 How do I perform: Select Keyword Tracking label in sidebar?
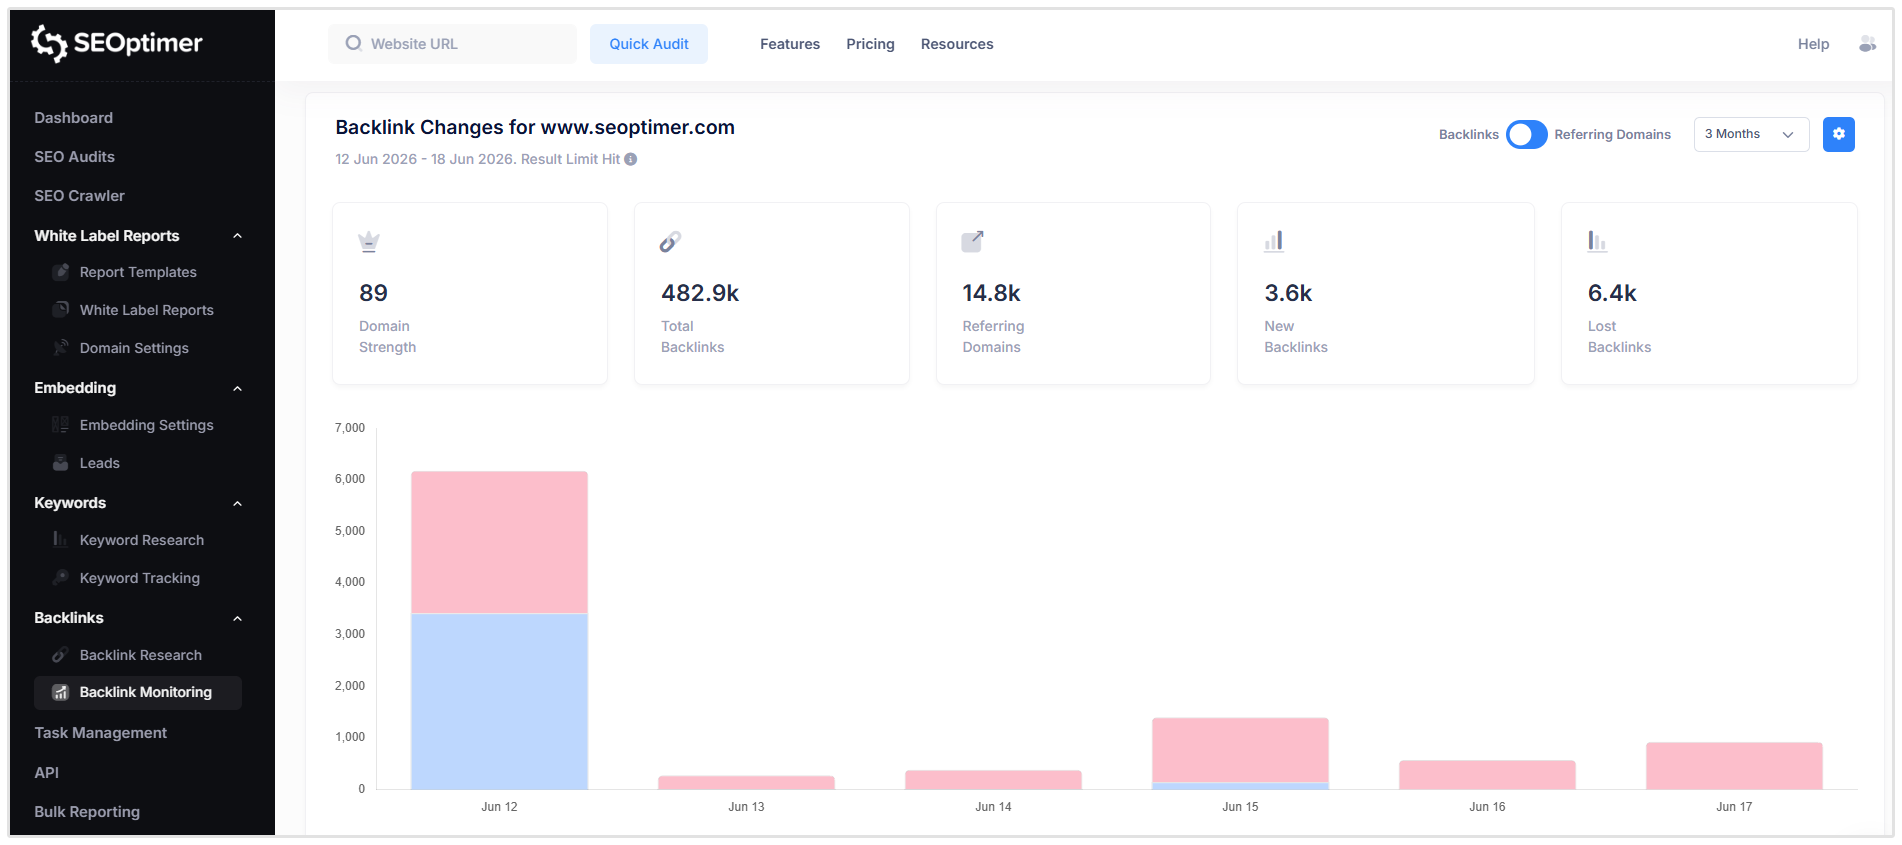[140, 578]
